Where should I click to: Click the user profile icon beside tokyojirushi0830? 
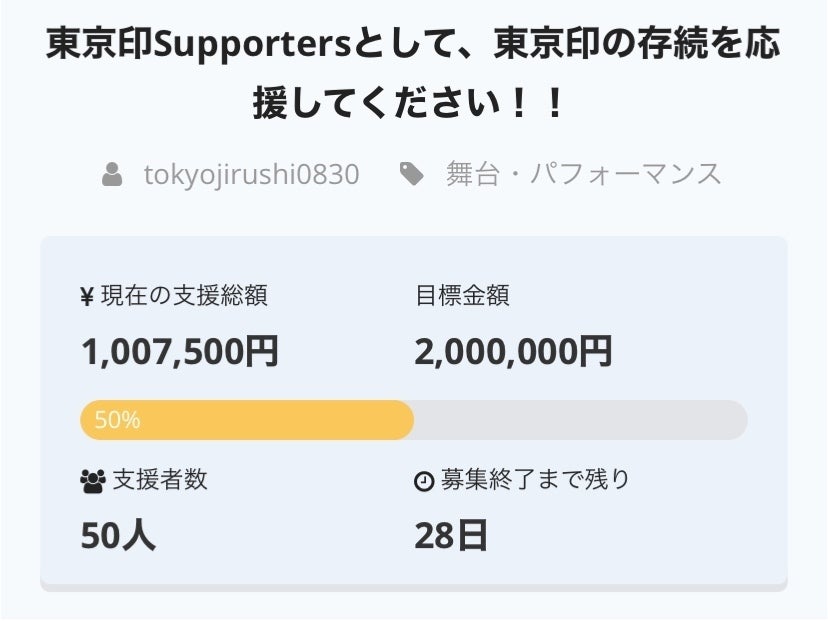112,174
